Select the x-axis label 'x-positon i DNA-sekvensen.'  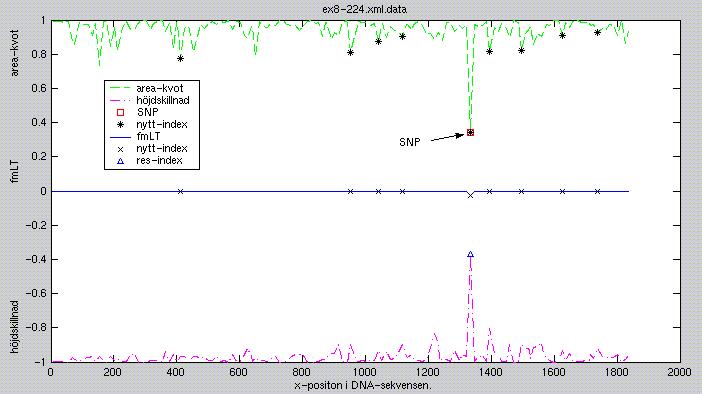coord(363,385)
